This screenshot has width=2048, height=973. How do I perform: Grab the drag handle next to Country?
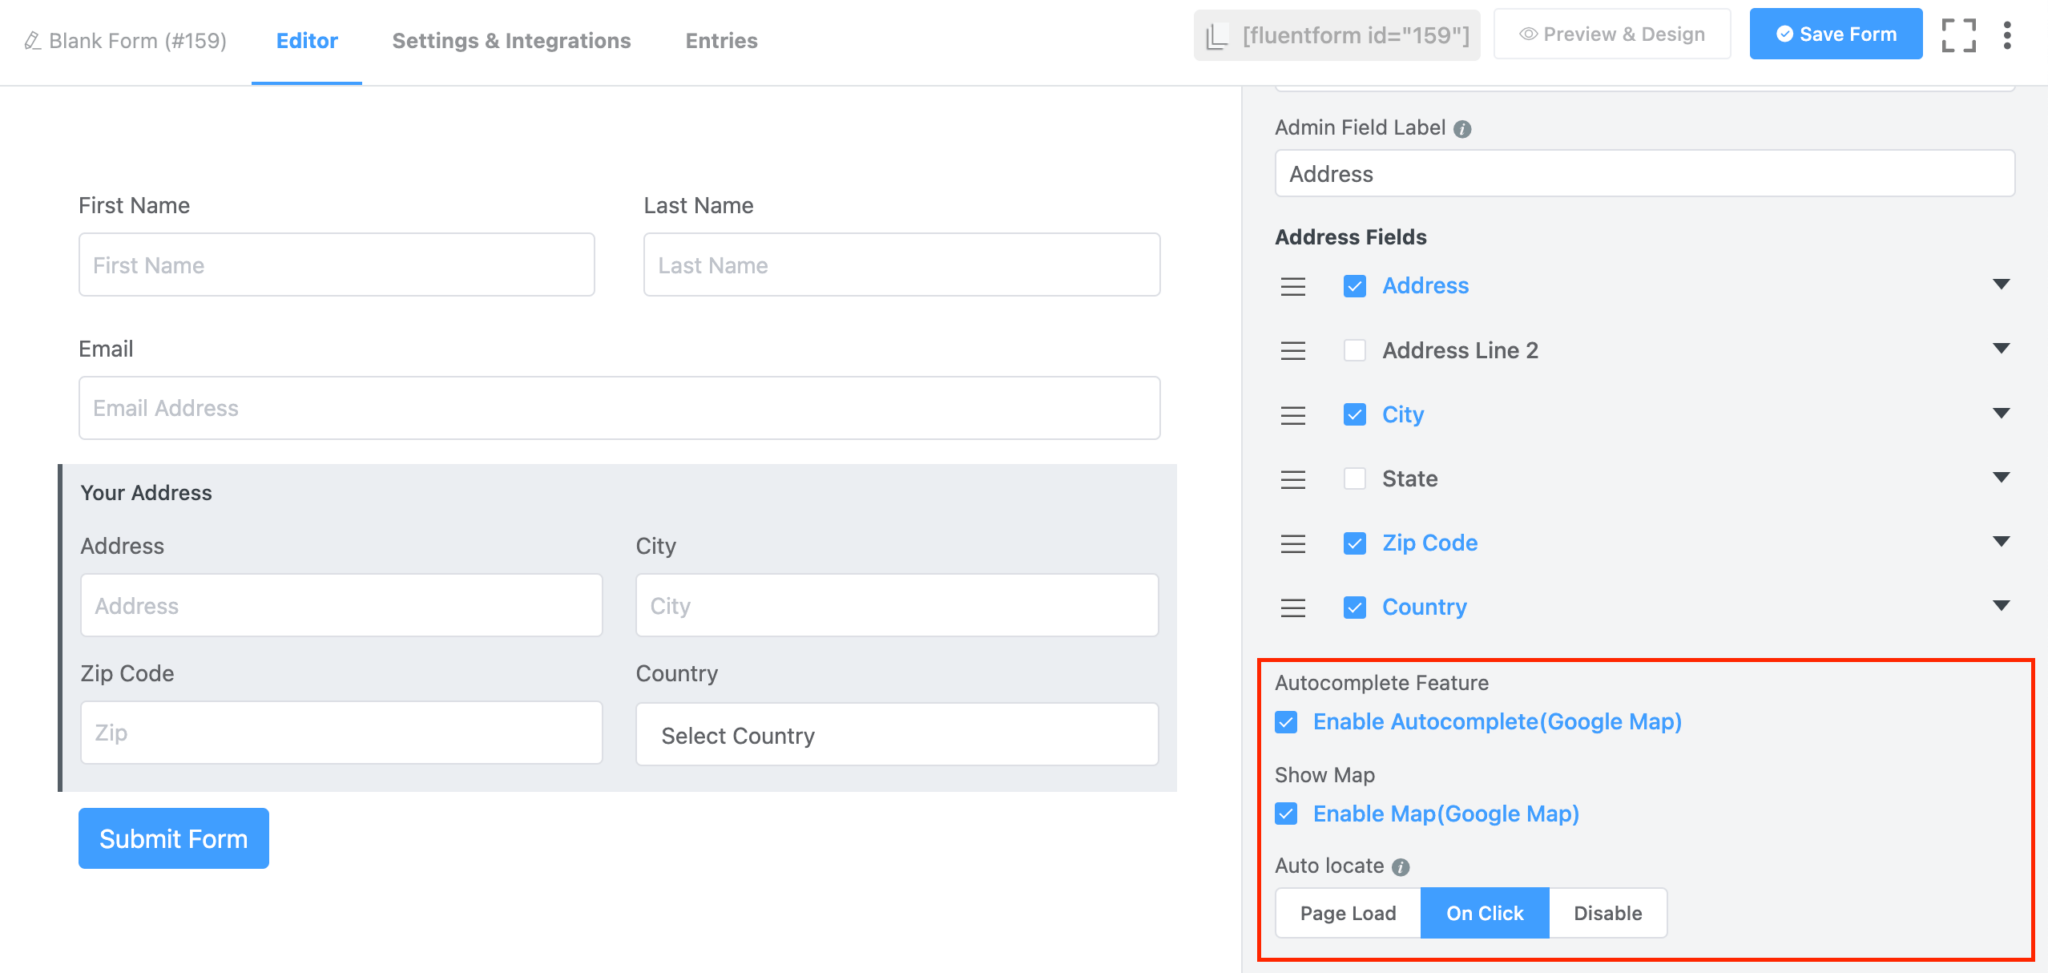coord(1293,607)
